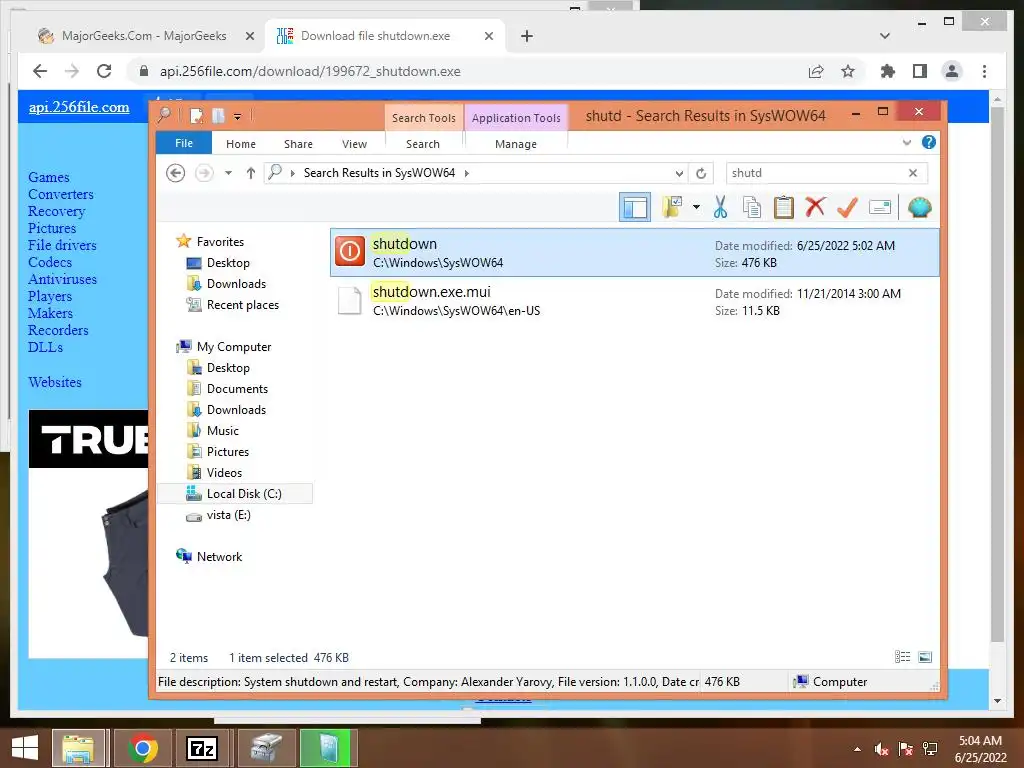Show hidden system tray icons
Viewport: 1024px width, 768px height.
coord(857,748)
